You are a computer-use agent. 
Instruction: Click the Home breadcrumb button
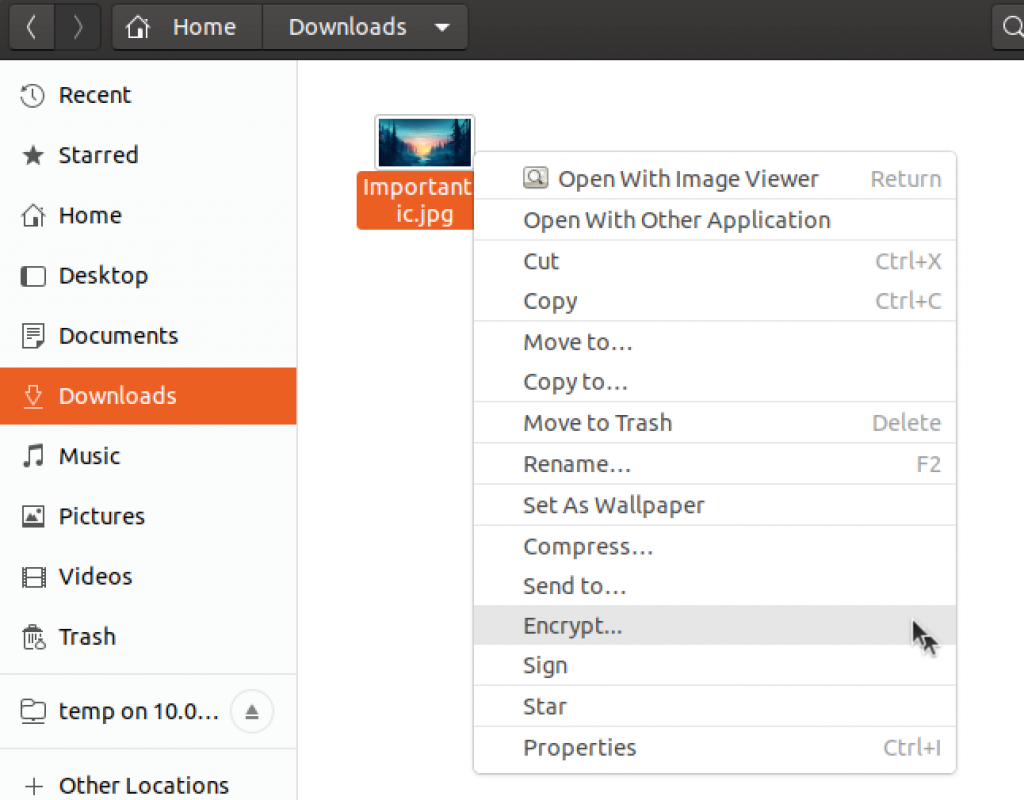(x=187, y=27)
